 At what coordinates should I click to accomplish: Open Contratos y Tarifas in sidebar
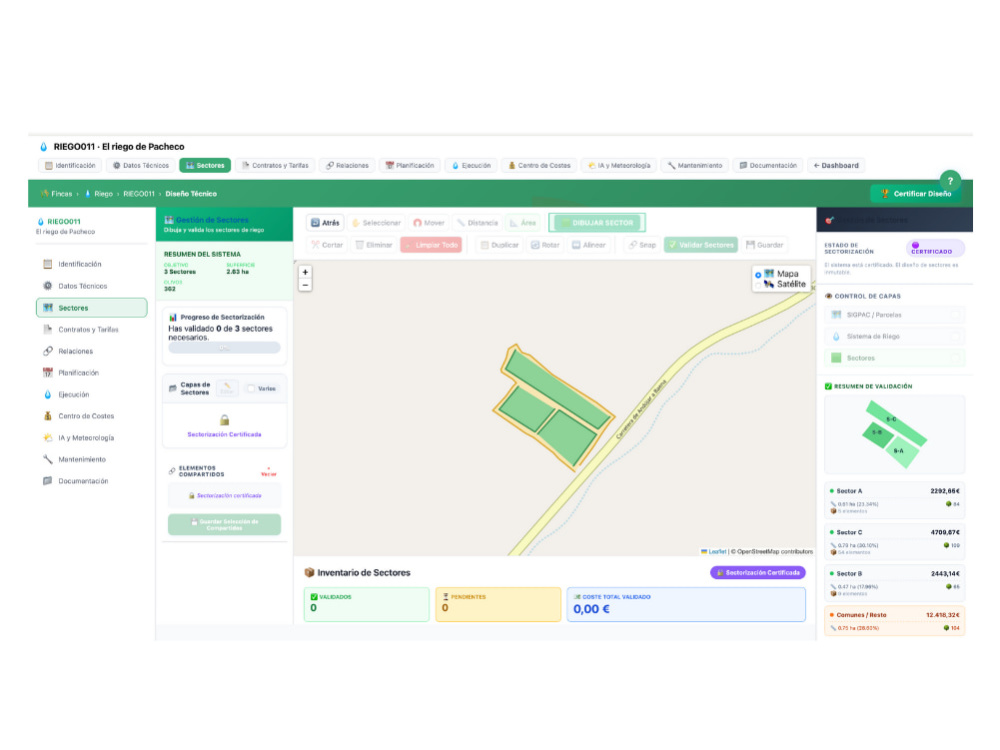tap(91, 329)
